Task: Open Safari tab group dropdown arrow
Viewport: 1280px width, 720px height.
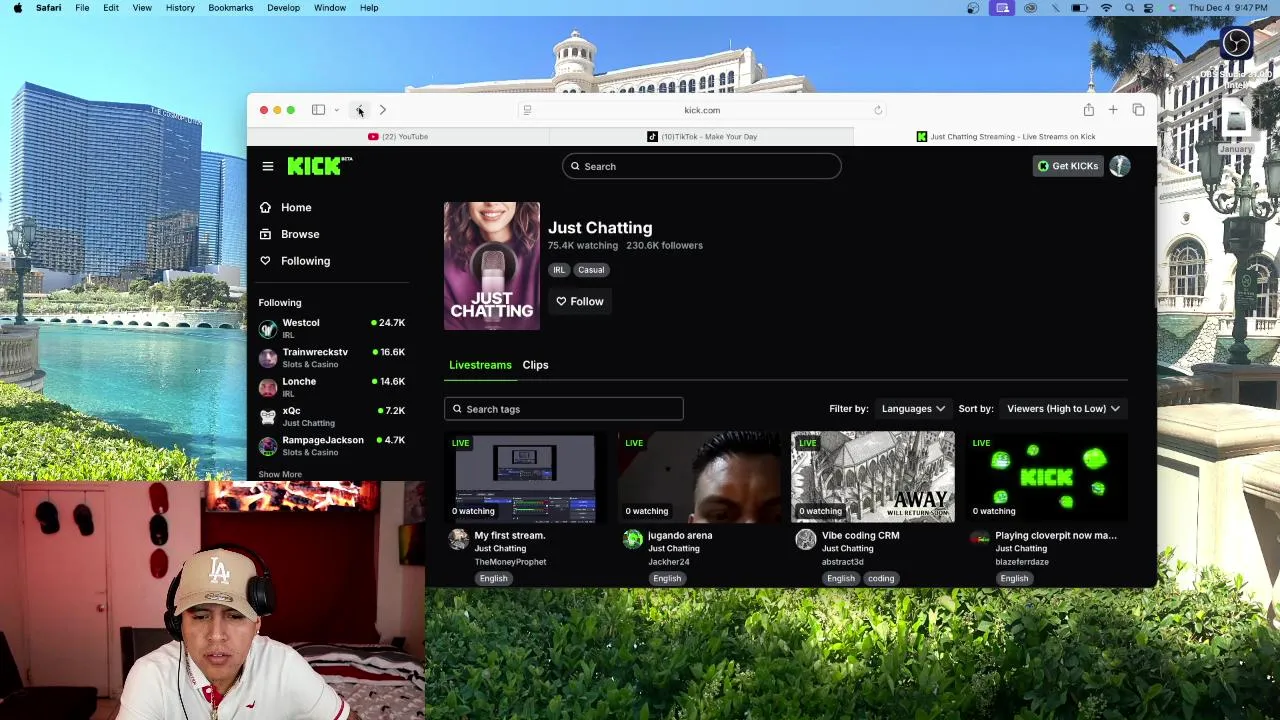Action: click(336, 110)
